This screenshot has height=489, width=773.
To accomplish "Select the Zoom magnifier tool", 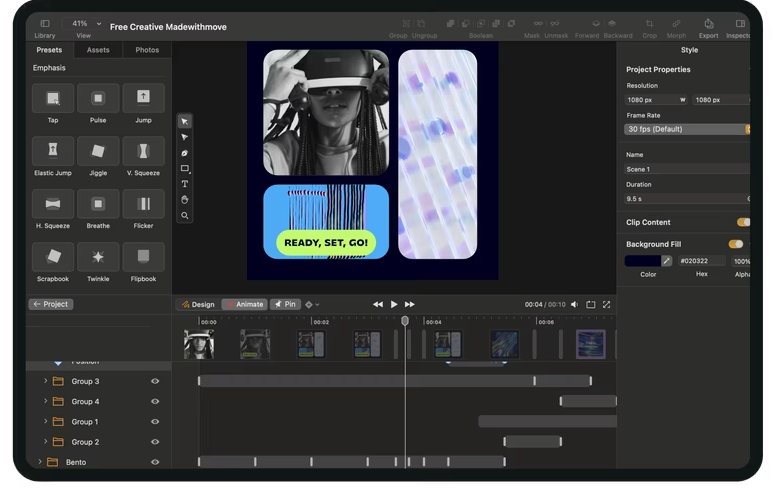I will click(x=185, y=216).
